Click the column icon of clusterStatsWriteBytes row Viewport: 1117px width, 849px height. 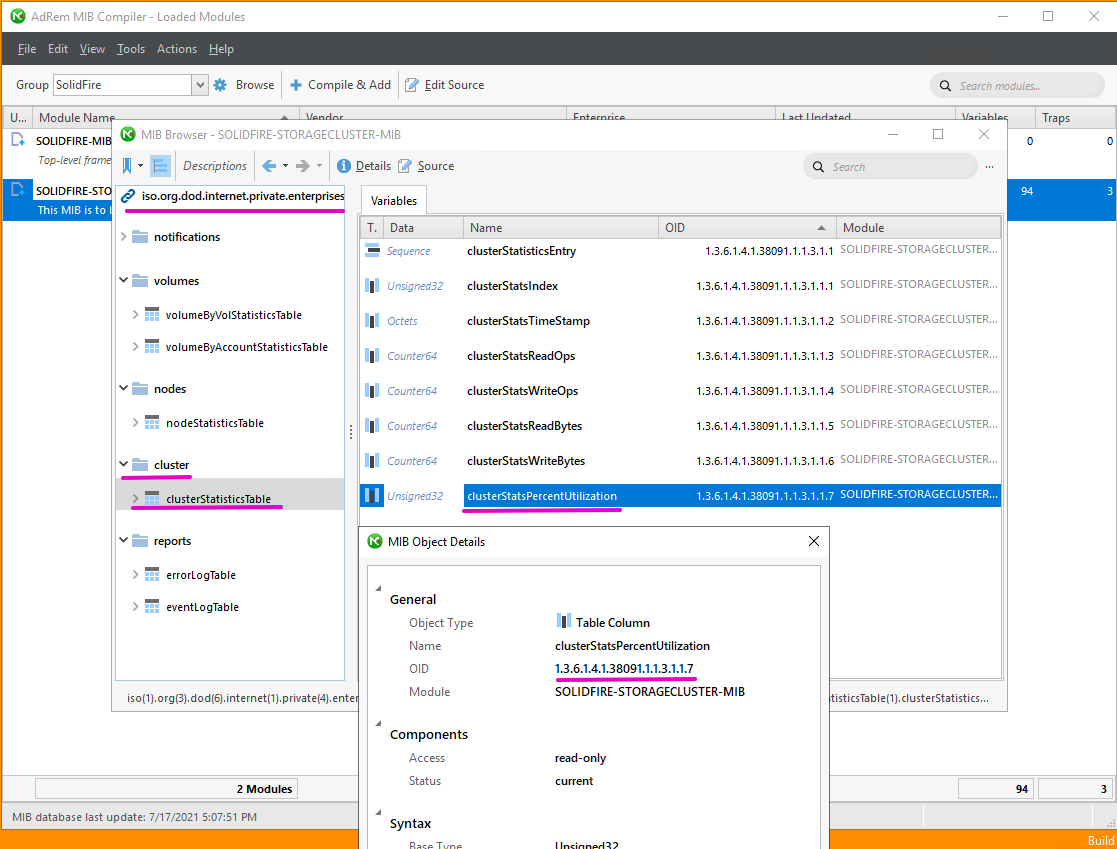372,460
